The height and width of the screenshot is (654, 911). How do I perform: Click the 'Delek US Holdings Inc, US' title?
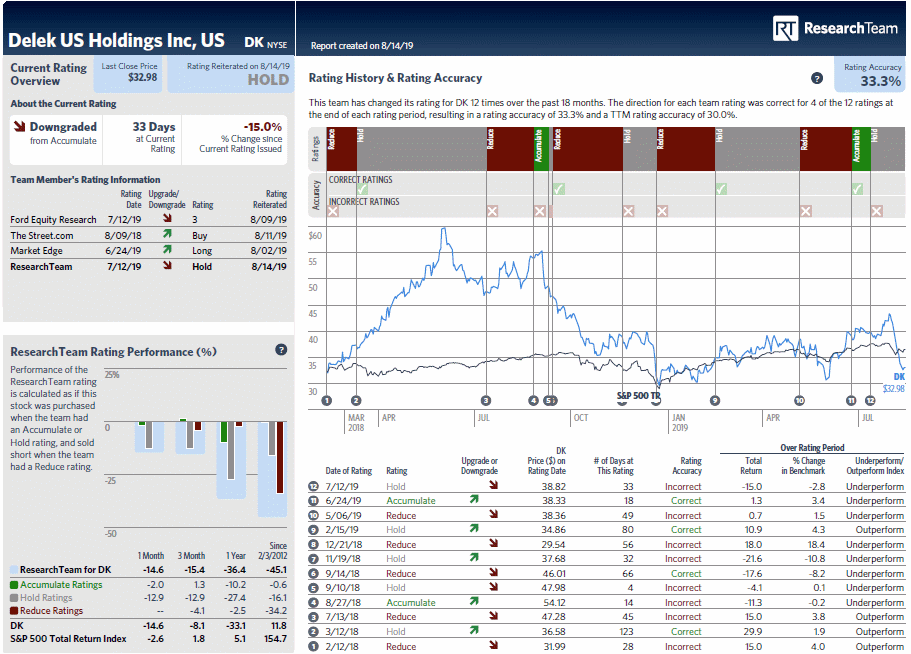point(116,40)
